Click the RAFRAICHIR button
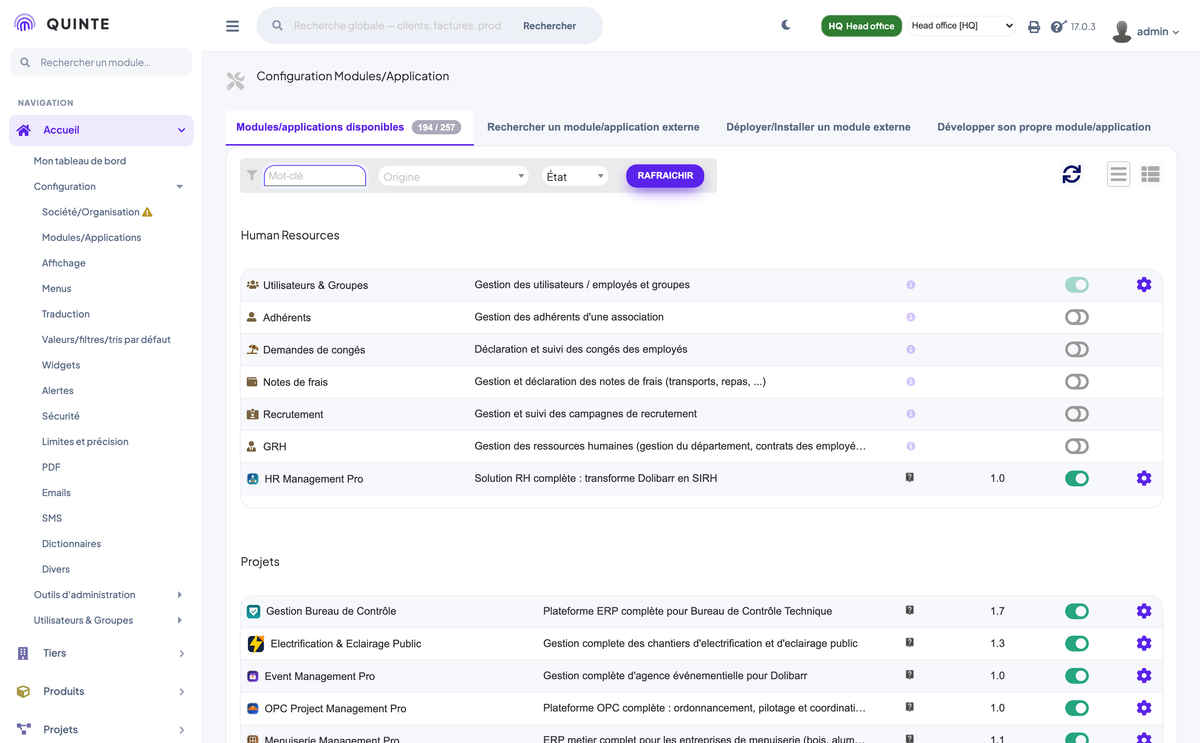This screenshot has width=1200, height=743. (x=665, y=175)
